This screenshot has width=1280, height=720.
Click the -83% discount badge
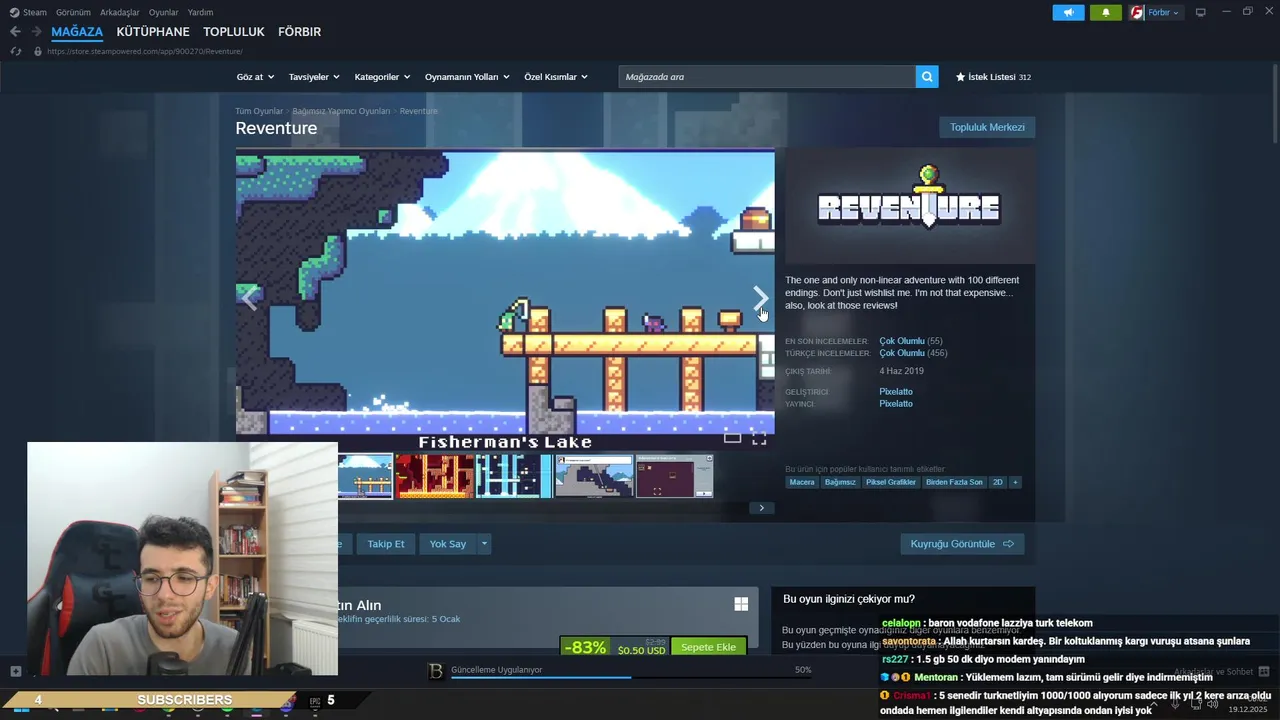(x=585, y=647)
